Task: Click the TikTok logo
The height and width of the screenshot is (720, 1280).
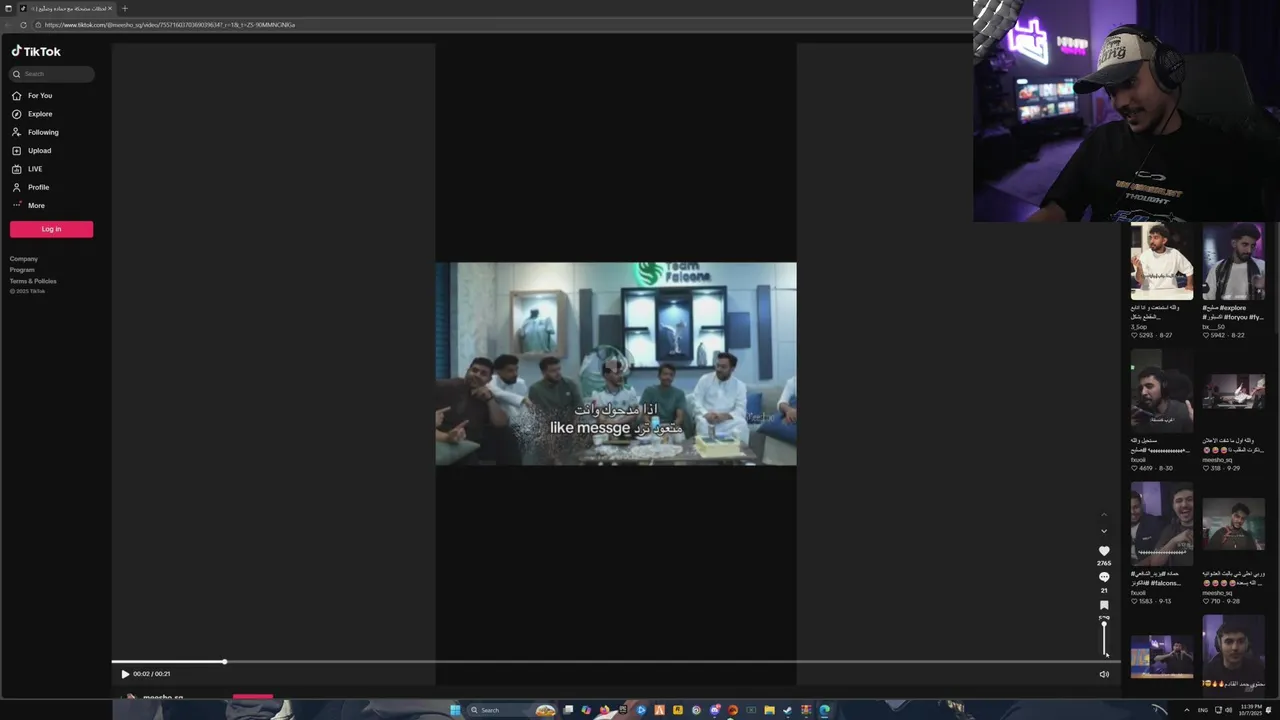Action: [x=36, y=51]
